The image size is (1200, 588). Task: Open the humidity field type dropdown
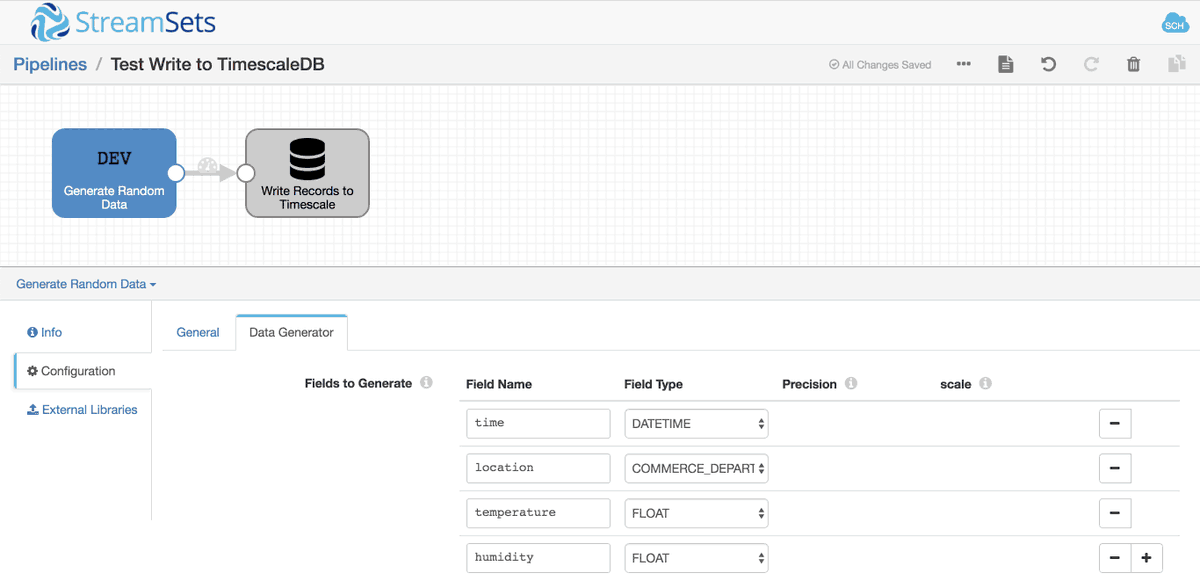tap(696, 558)
